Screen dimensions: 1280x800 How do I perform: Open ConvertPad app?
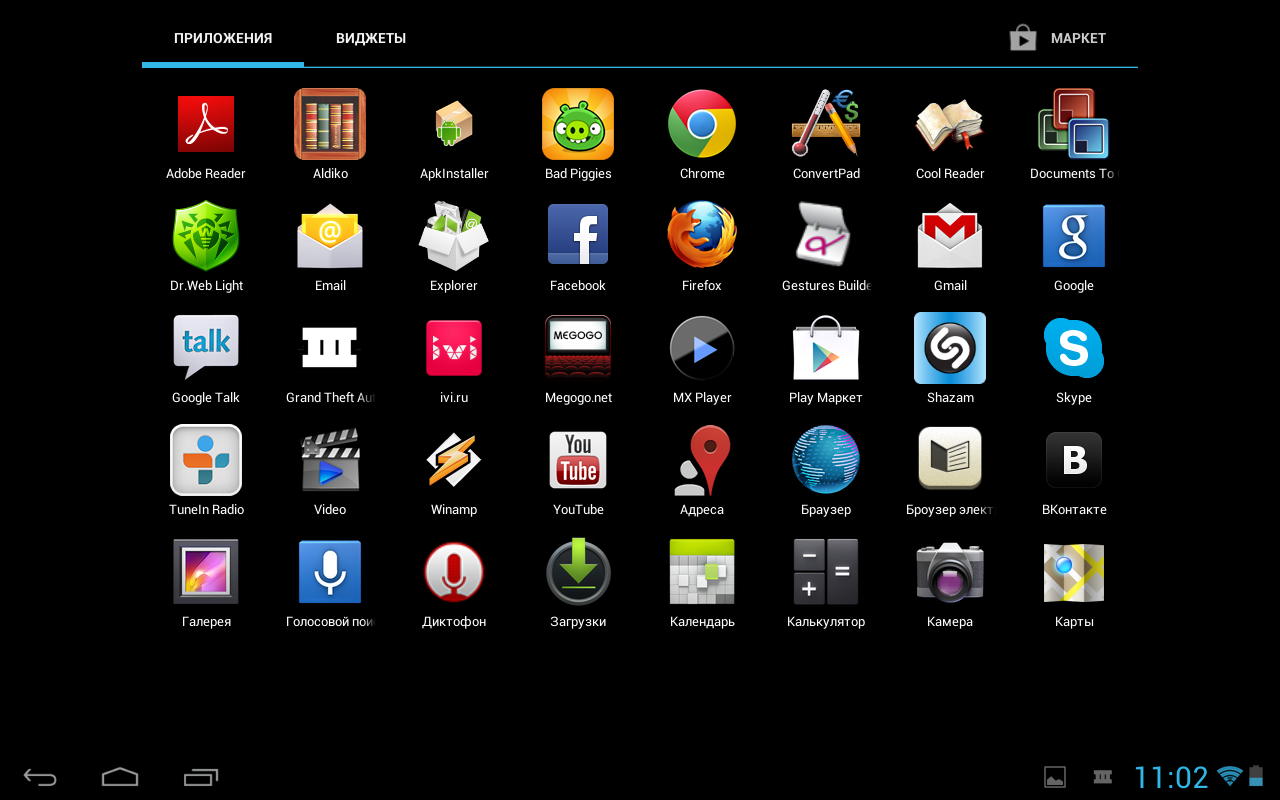826,124
